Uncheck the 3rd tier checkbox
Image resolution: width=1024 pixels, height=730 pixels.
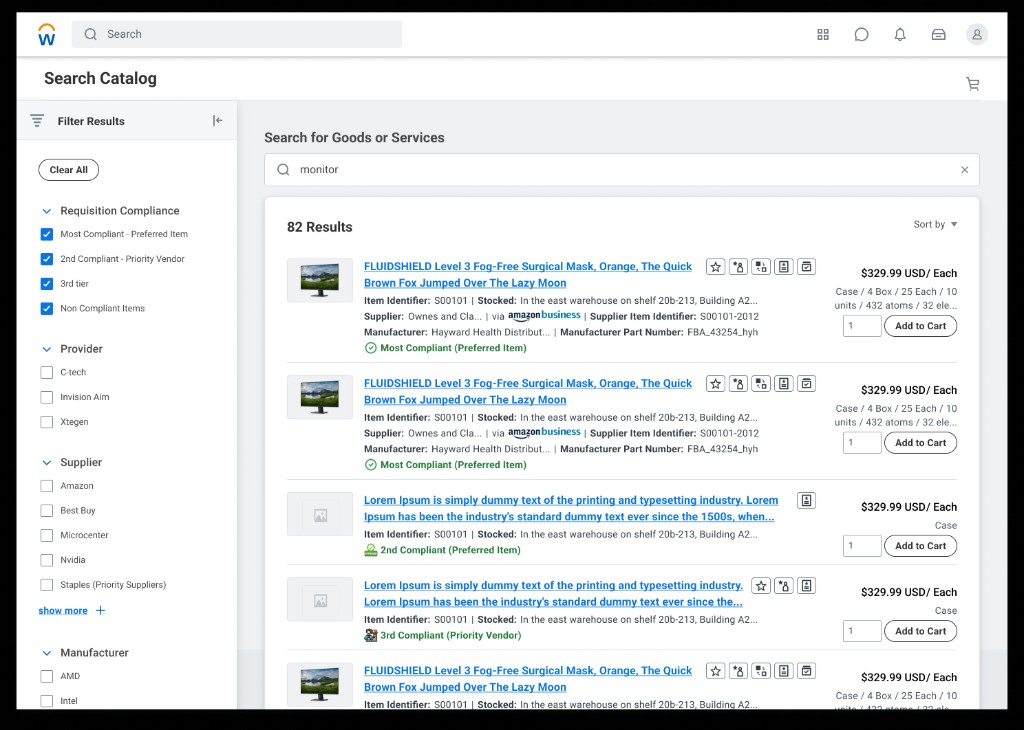point(46,284)
